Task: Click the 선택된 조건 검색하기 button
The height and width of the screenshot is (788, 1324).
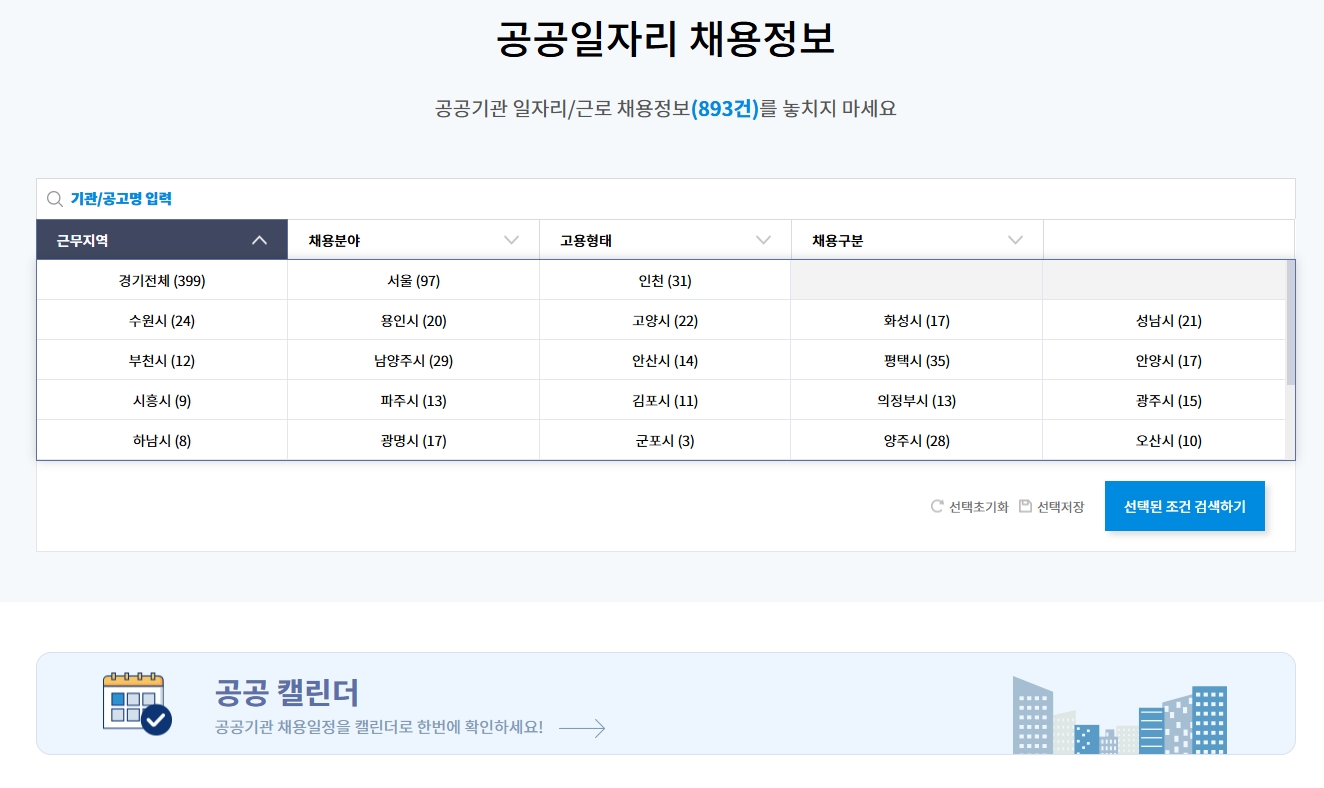Action: 1185,506
